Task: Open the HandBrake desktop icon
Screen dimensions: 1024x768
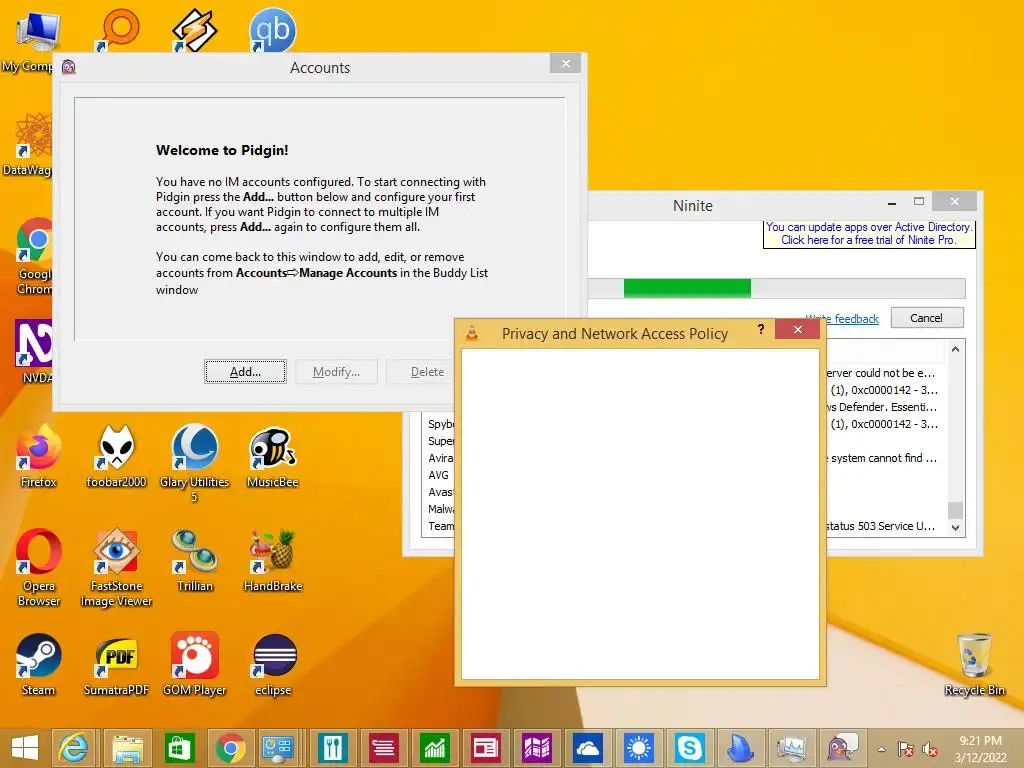Action: pyautogui.click(x=273, y=560)
